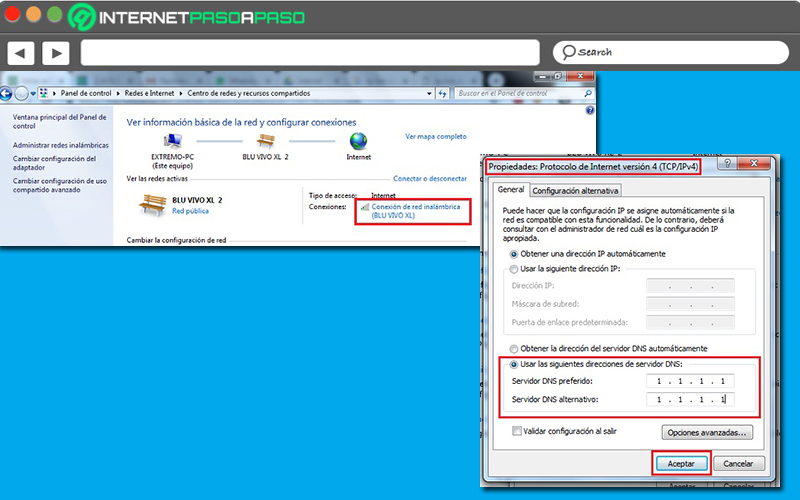Click Redes e Internet in breadcrumb
This screenshot has height=500, width=800.
(149, 93)
